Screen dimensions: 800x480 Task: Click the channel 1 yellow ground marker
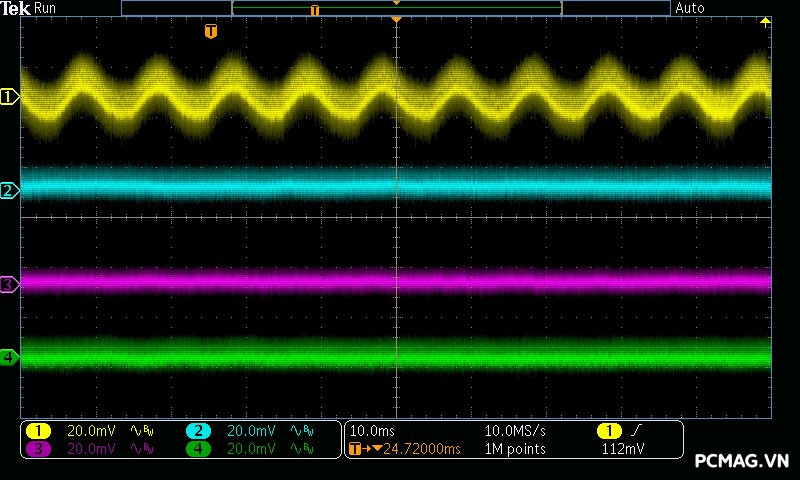click(x=9, y=97)
